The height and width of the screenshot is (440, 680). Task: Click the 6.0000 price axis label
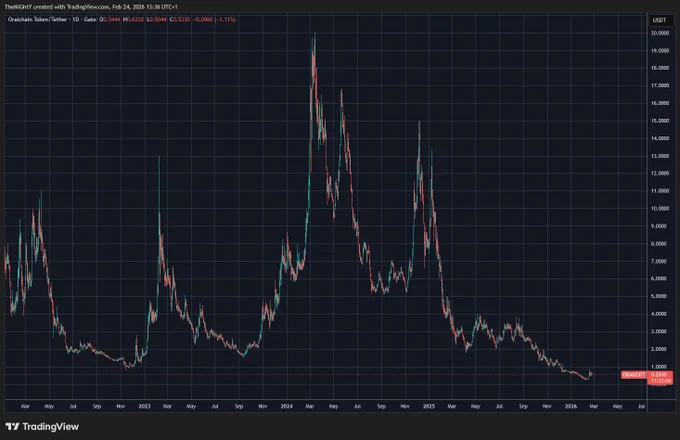click(x=660, y=279)
